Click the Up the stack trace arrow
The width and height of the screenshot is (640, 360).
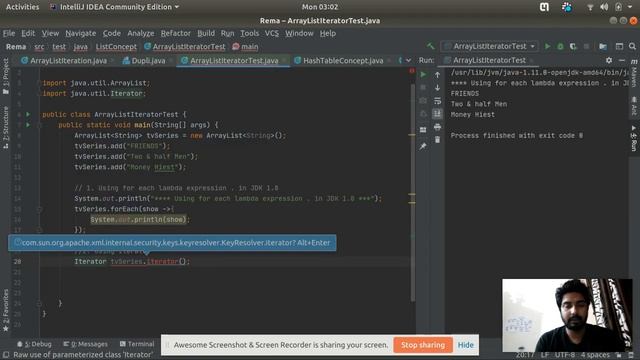point(437,75)
